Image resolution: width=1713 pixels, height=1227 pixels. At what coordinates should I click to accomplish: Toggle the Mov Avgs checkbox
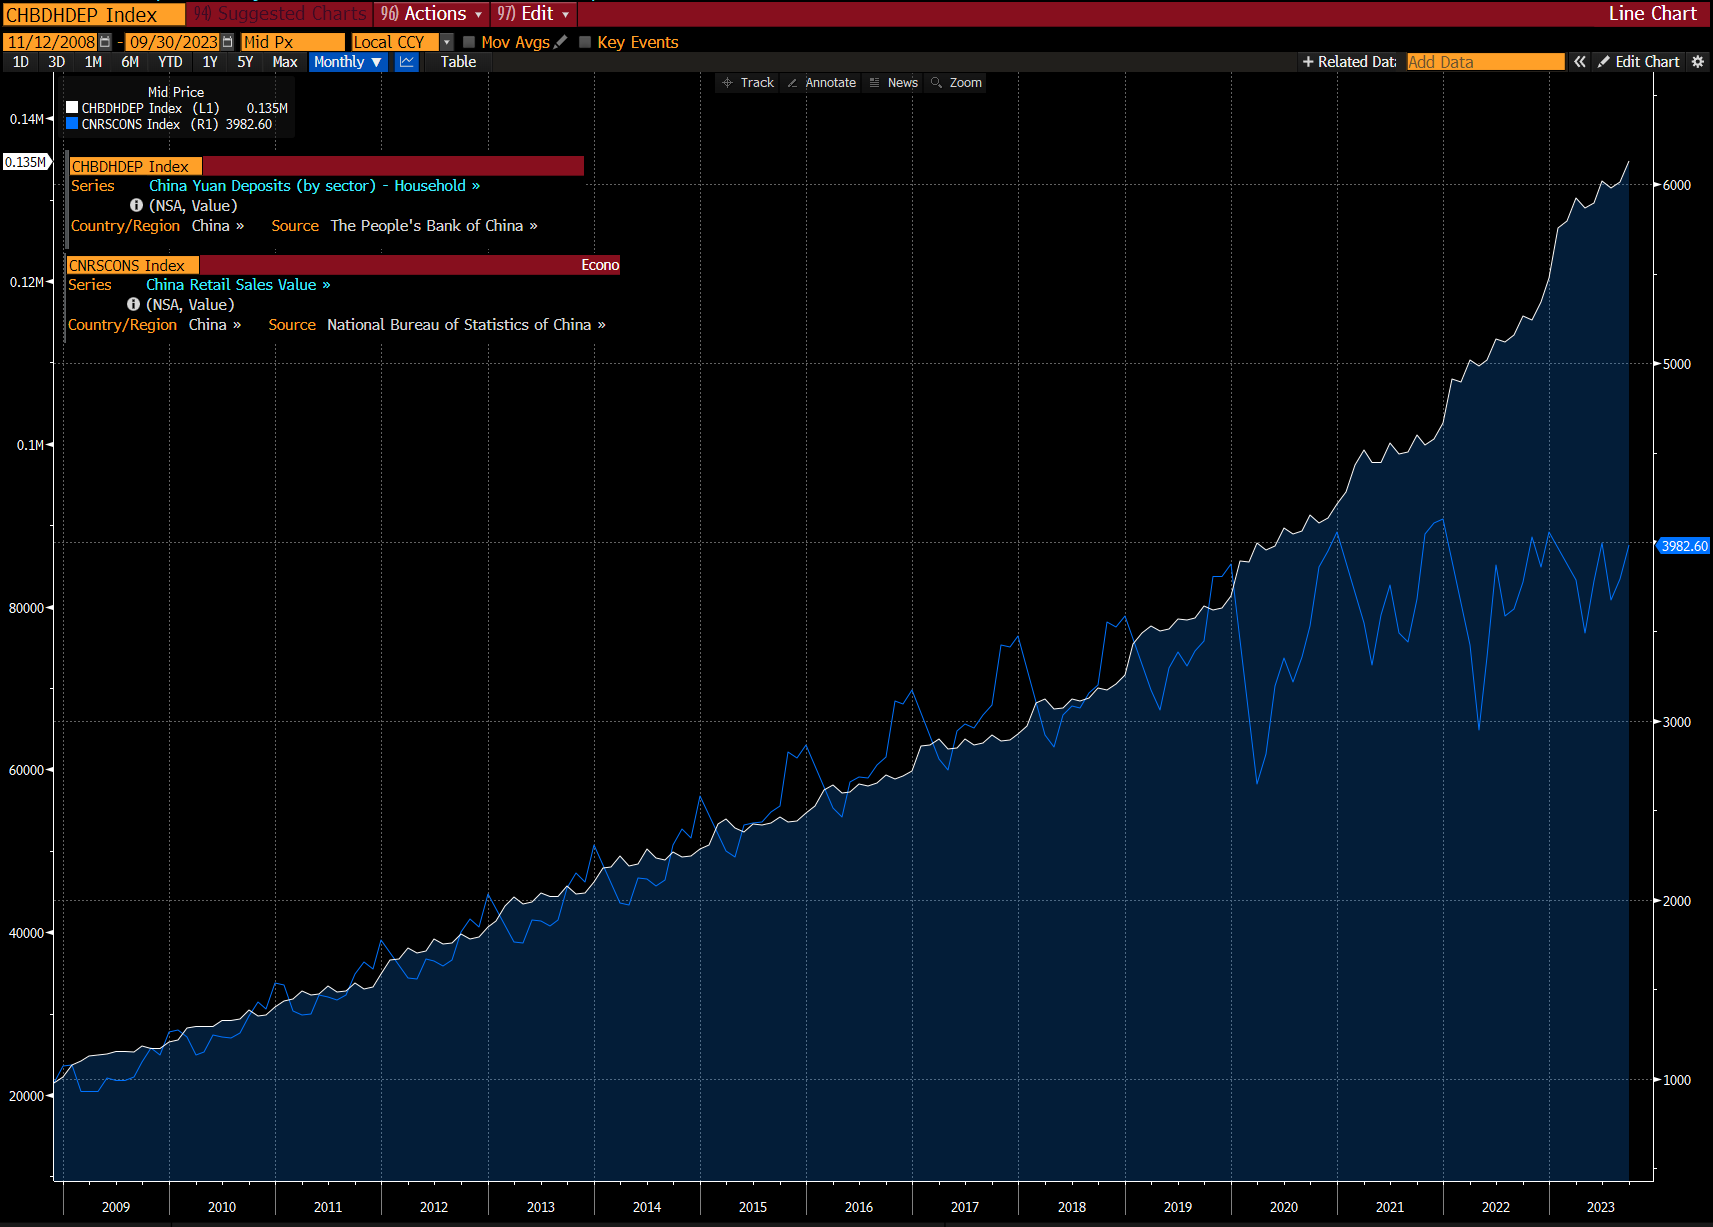pyautogui.click(x=468, y=42)
